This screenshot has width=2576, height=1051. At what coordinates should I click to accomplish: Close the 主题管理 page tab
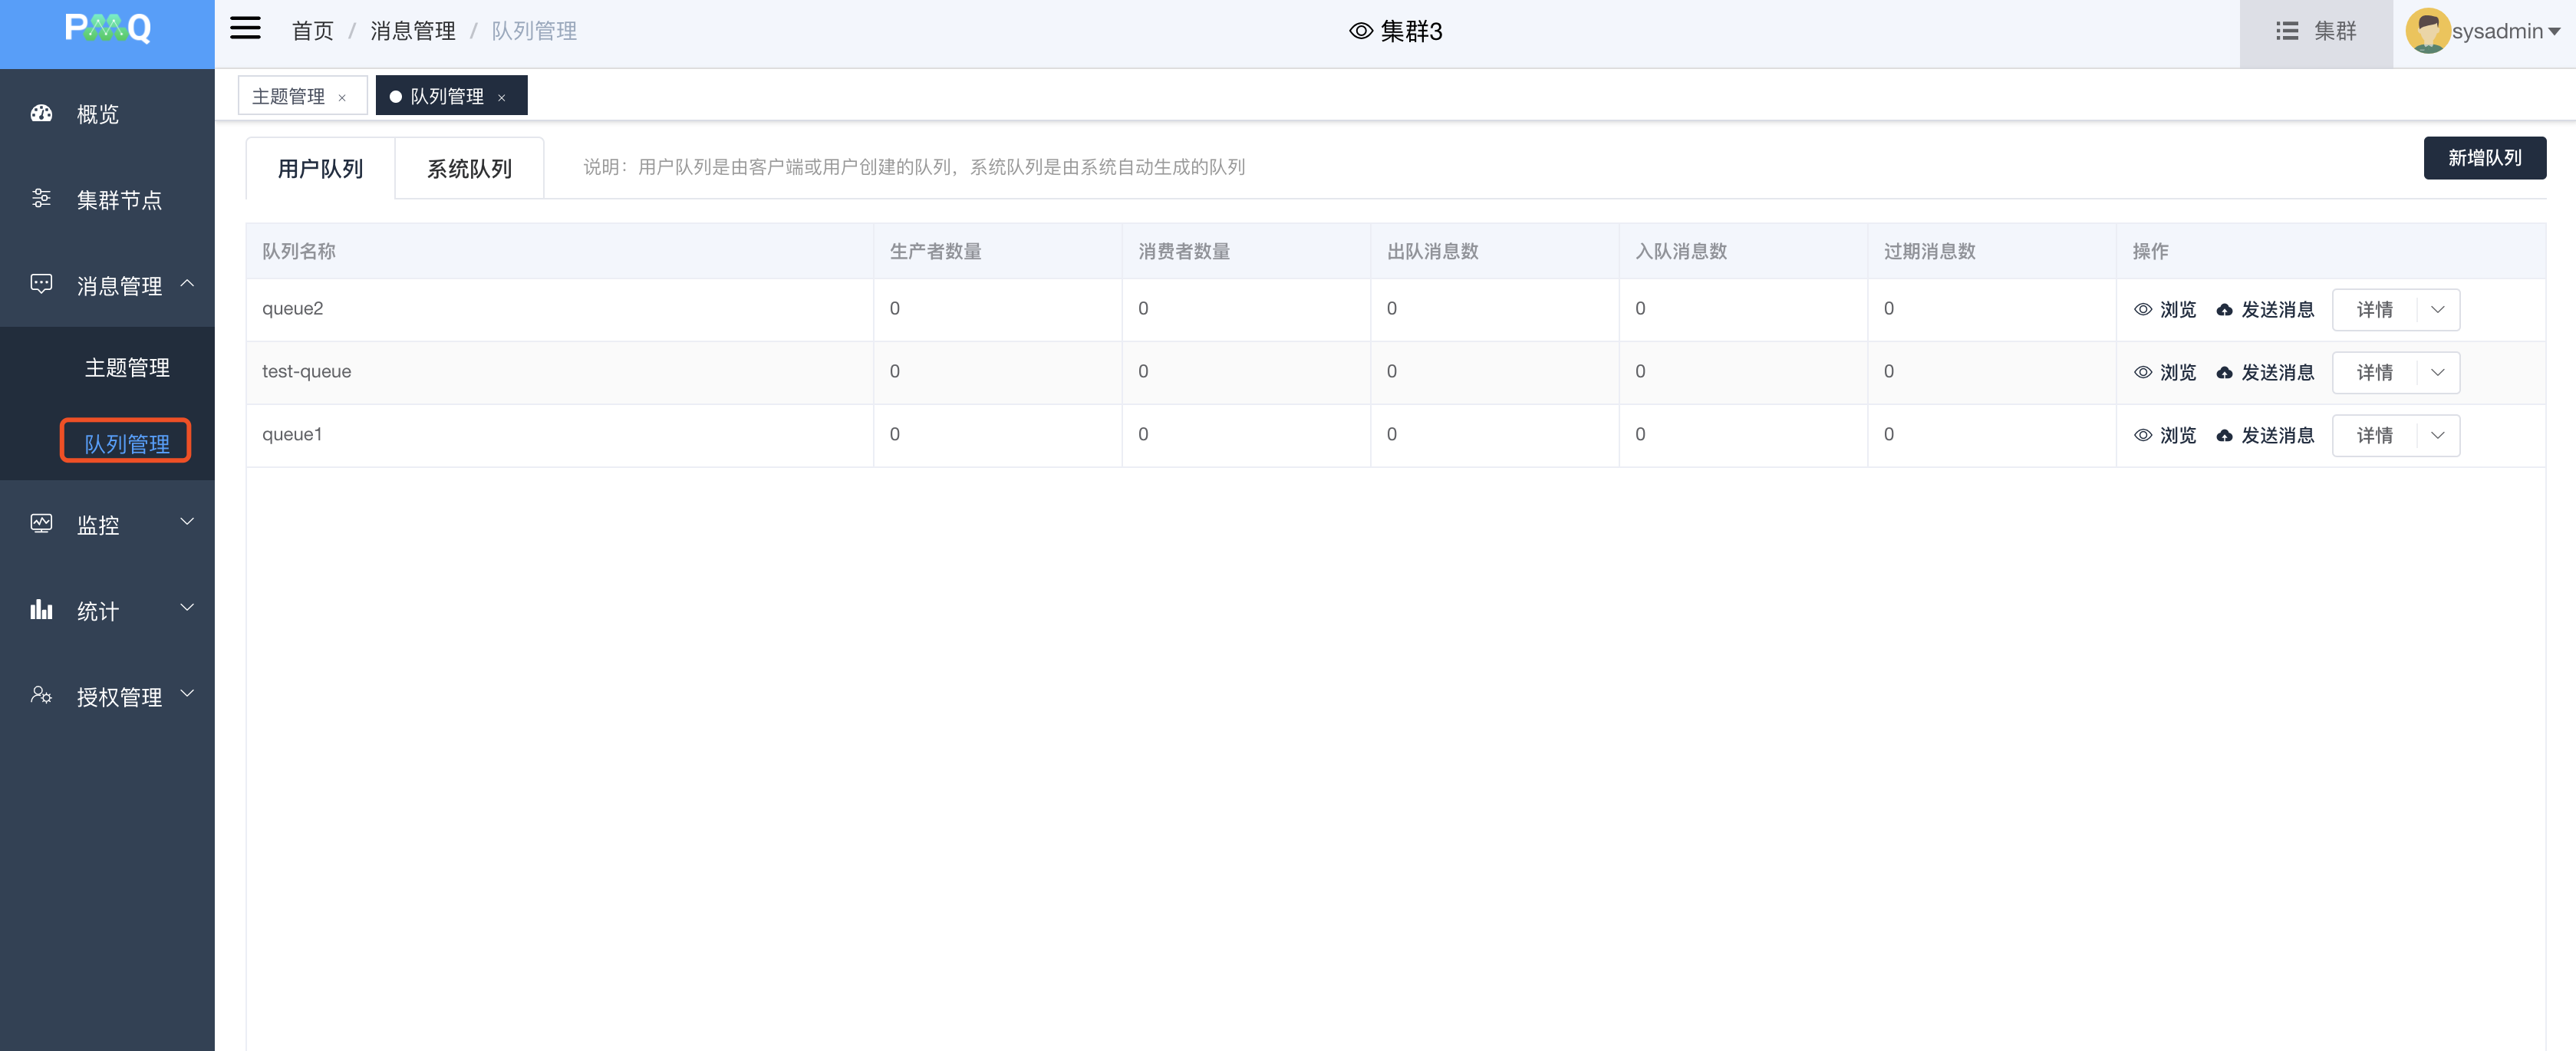click(342, 98)
